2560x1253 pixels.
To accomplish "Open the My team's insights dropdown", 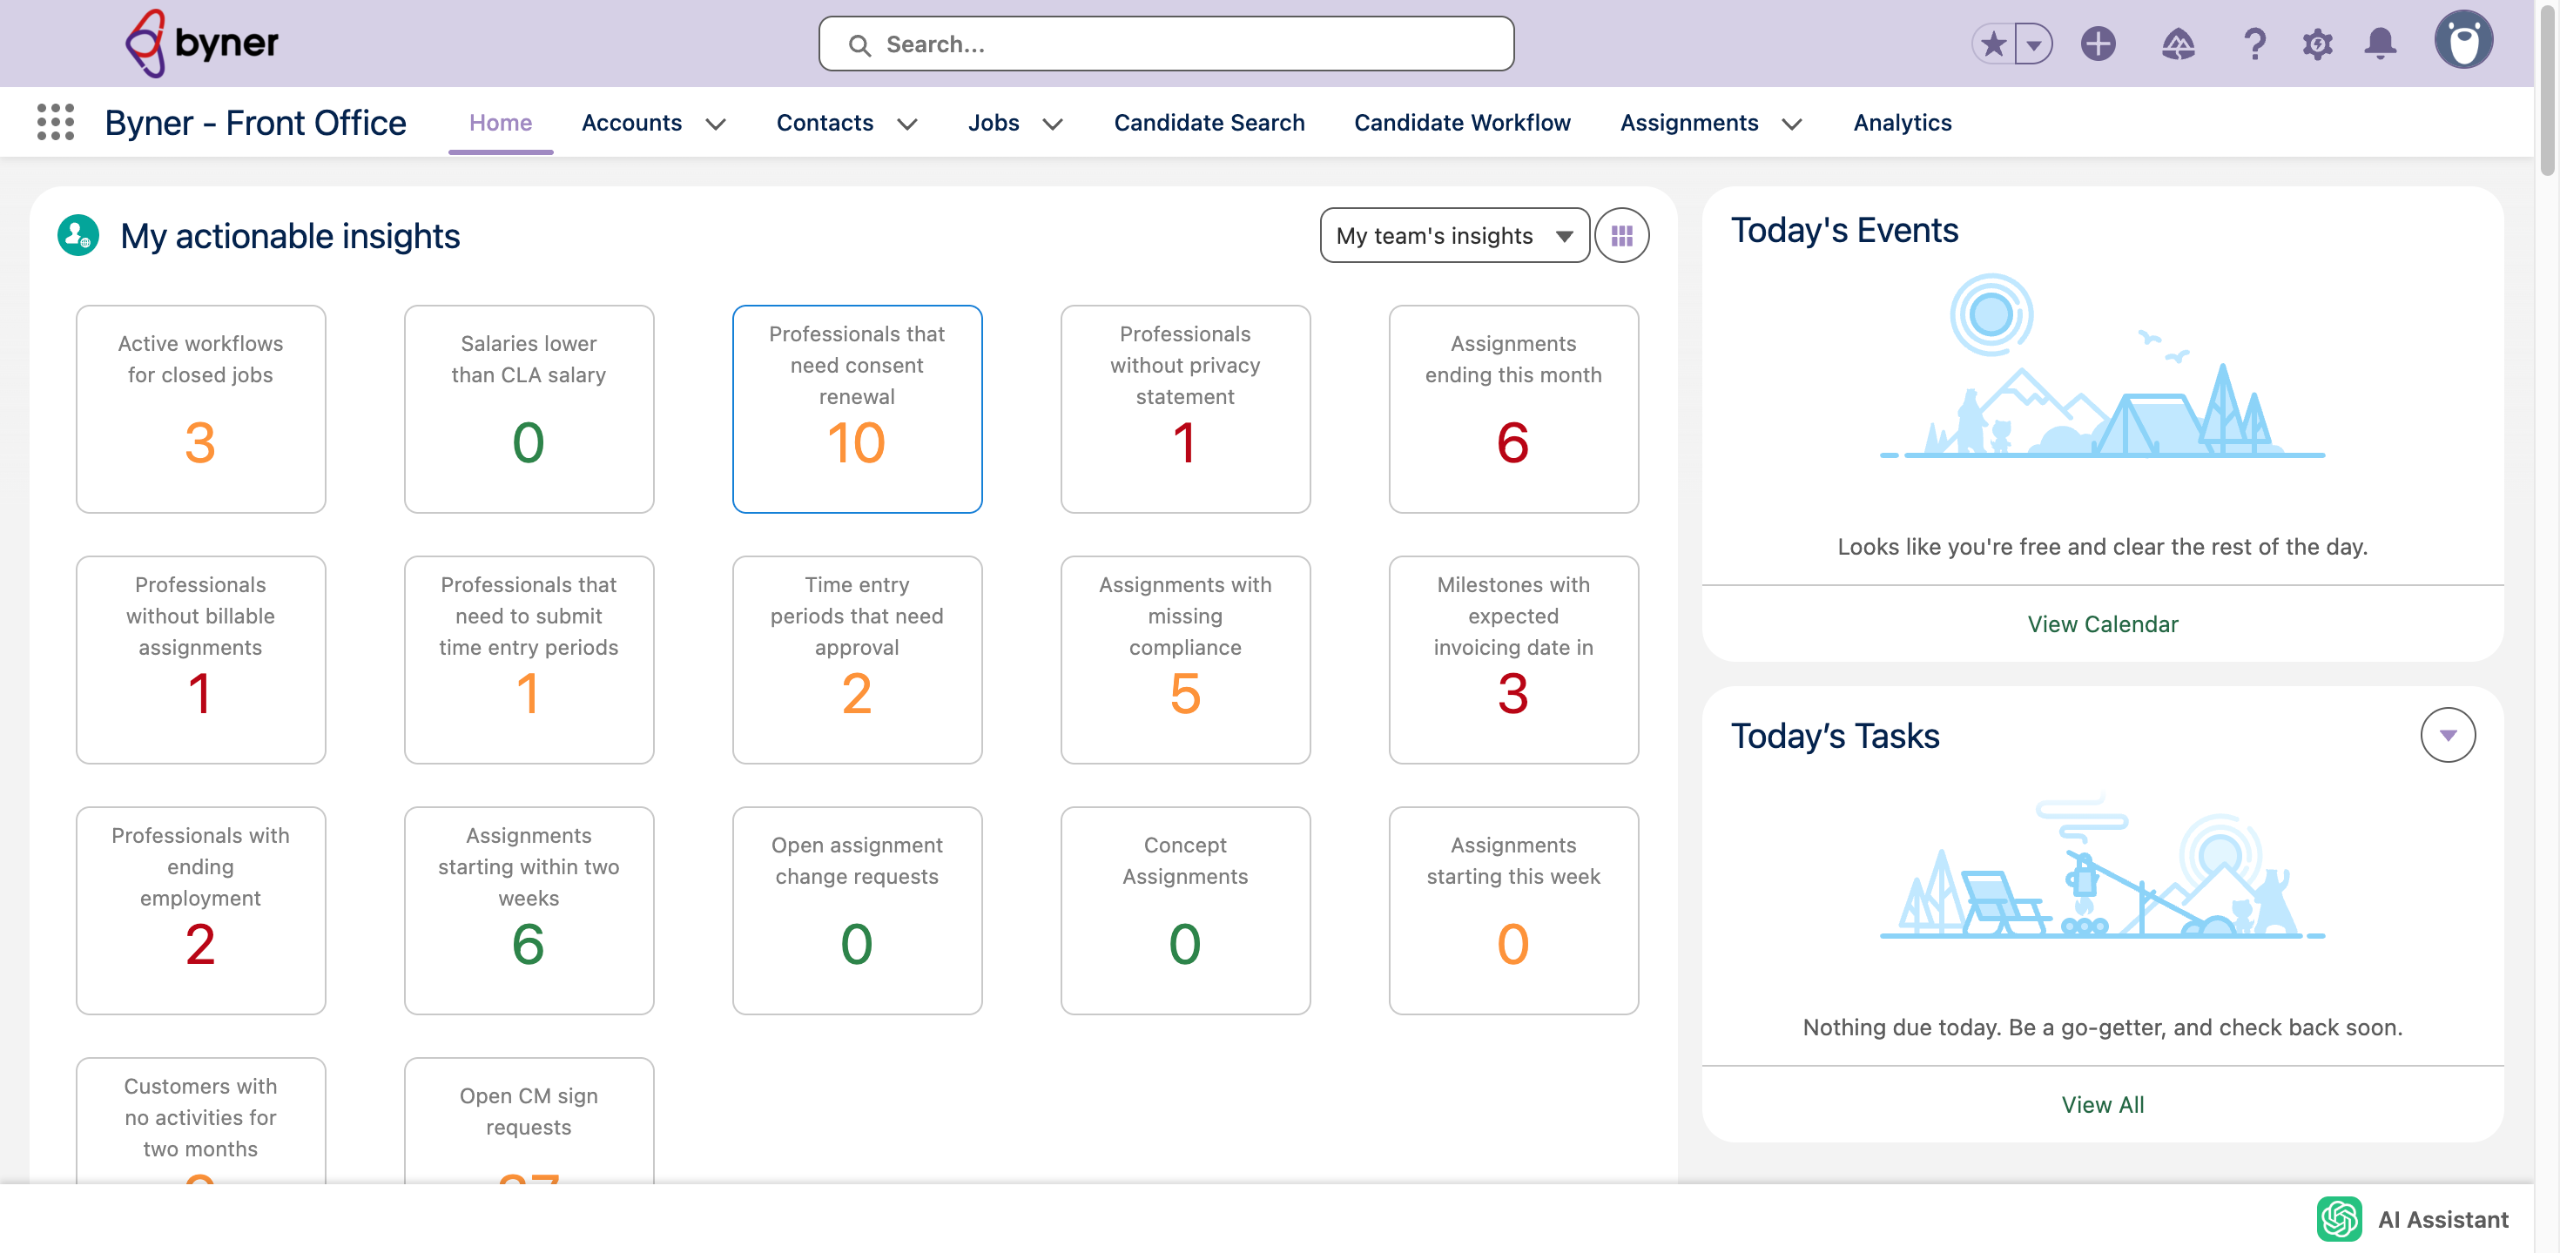I will pos(1454,236).
